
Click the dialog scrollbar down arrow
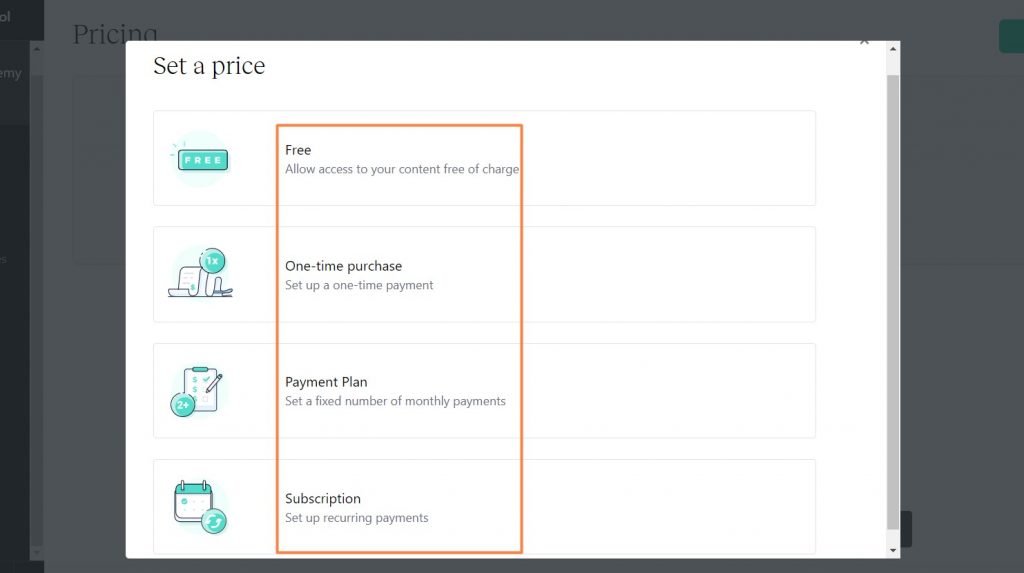point(893,550)
